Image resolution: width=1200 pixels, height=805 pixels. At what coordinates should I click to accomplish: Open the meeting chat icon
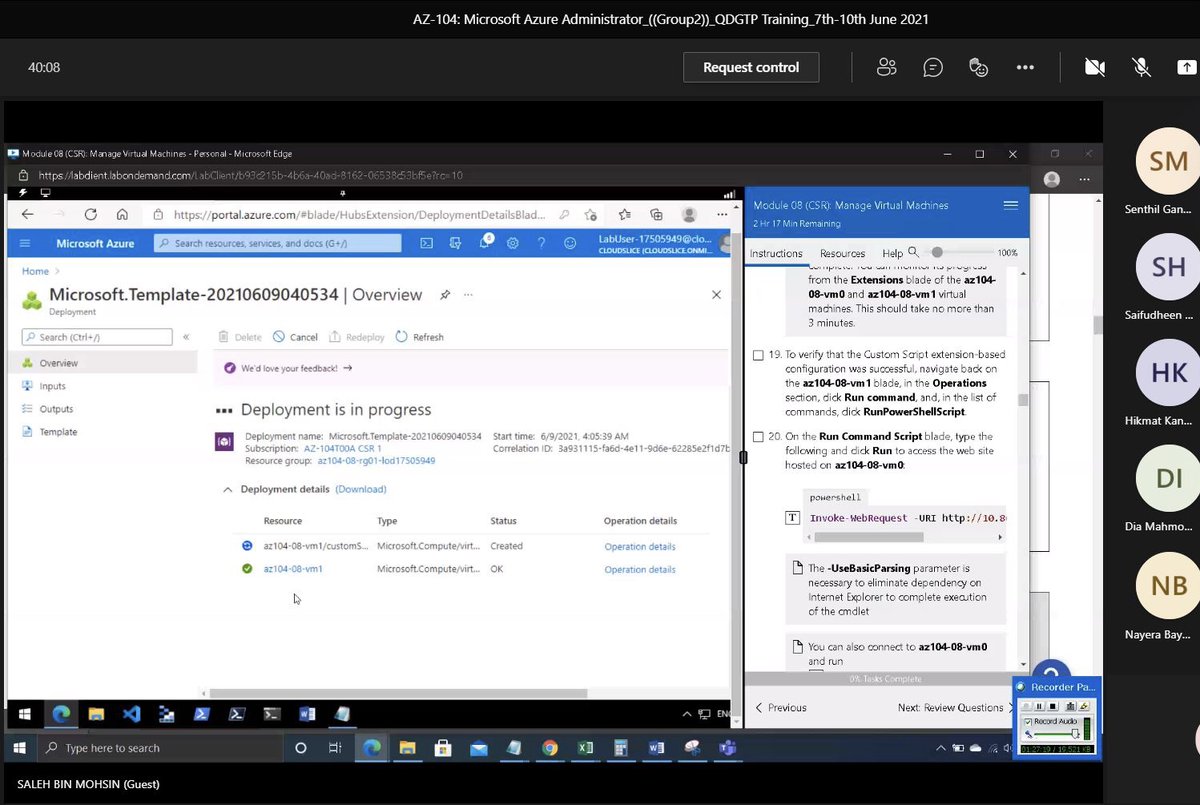(933, 67)
